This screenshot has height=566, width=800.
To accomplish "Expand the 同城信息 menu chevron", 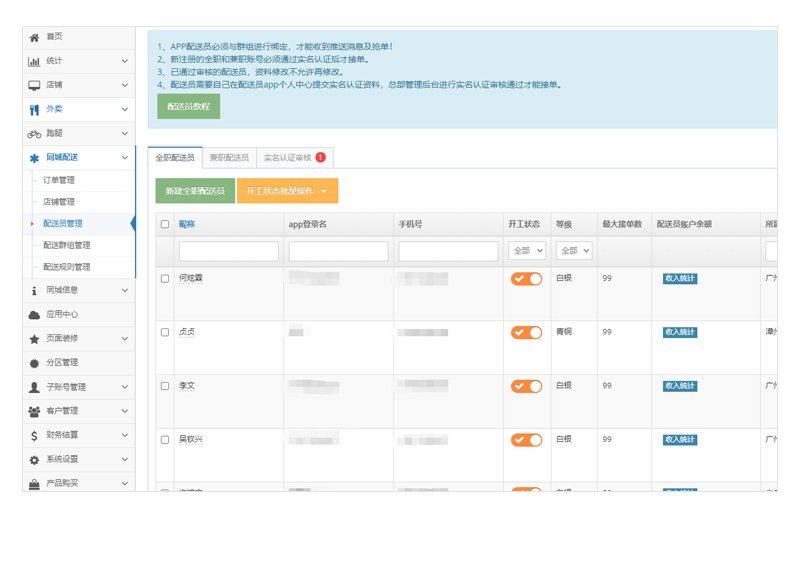I will click(x=125, y=290).
